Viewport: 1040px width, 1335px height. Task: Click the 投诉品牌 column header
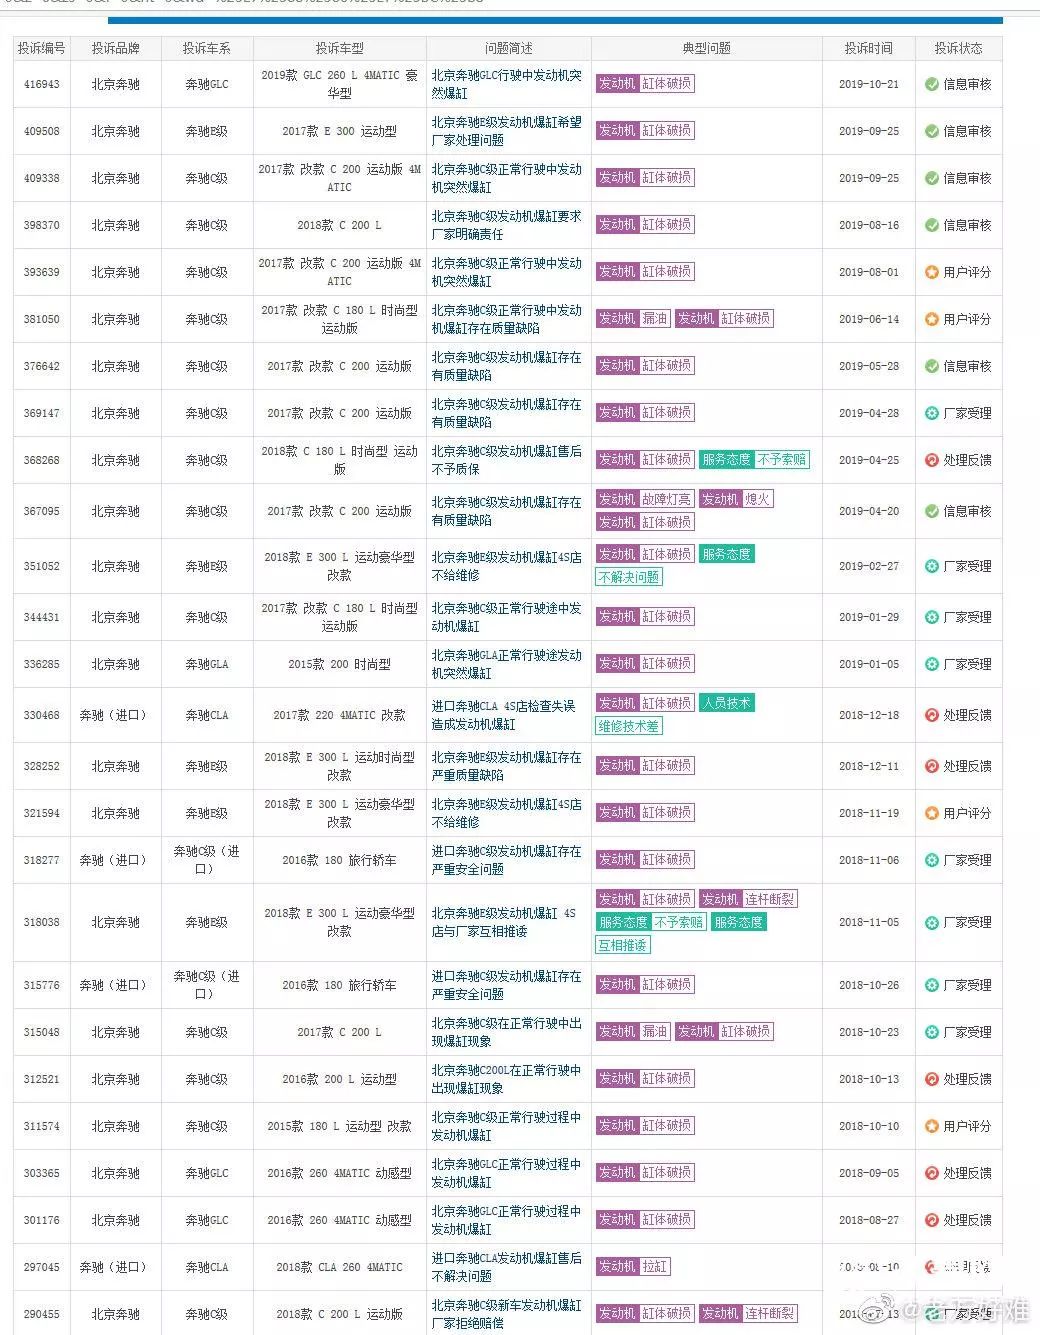116,48
